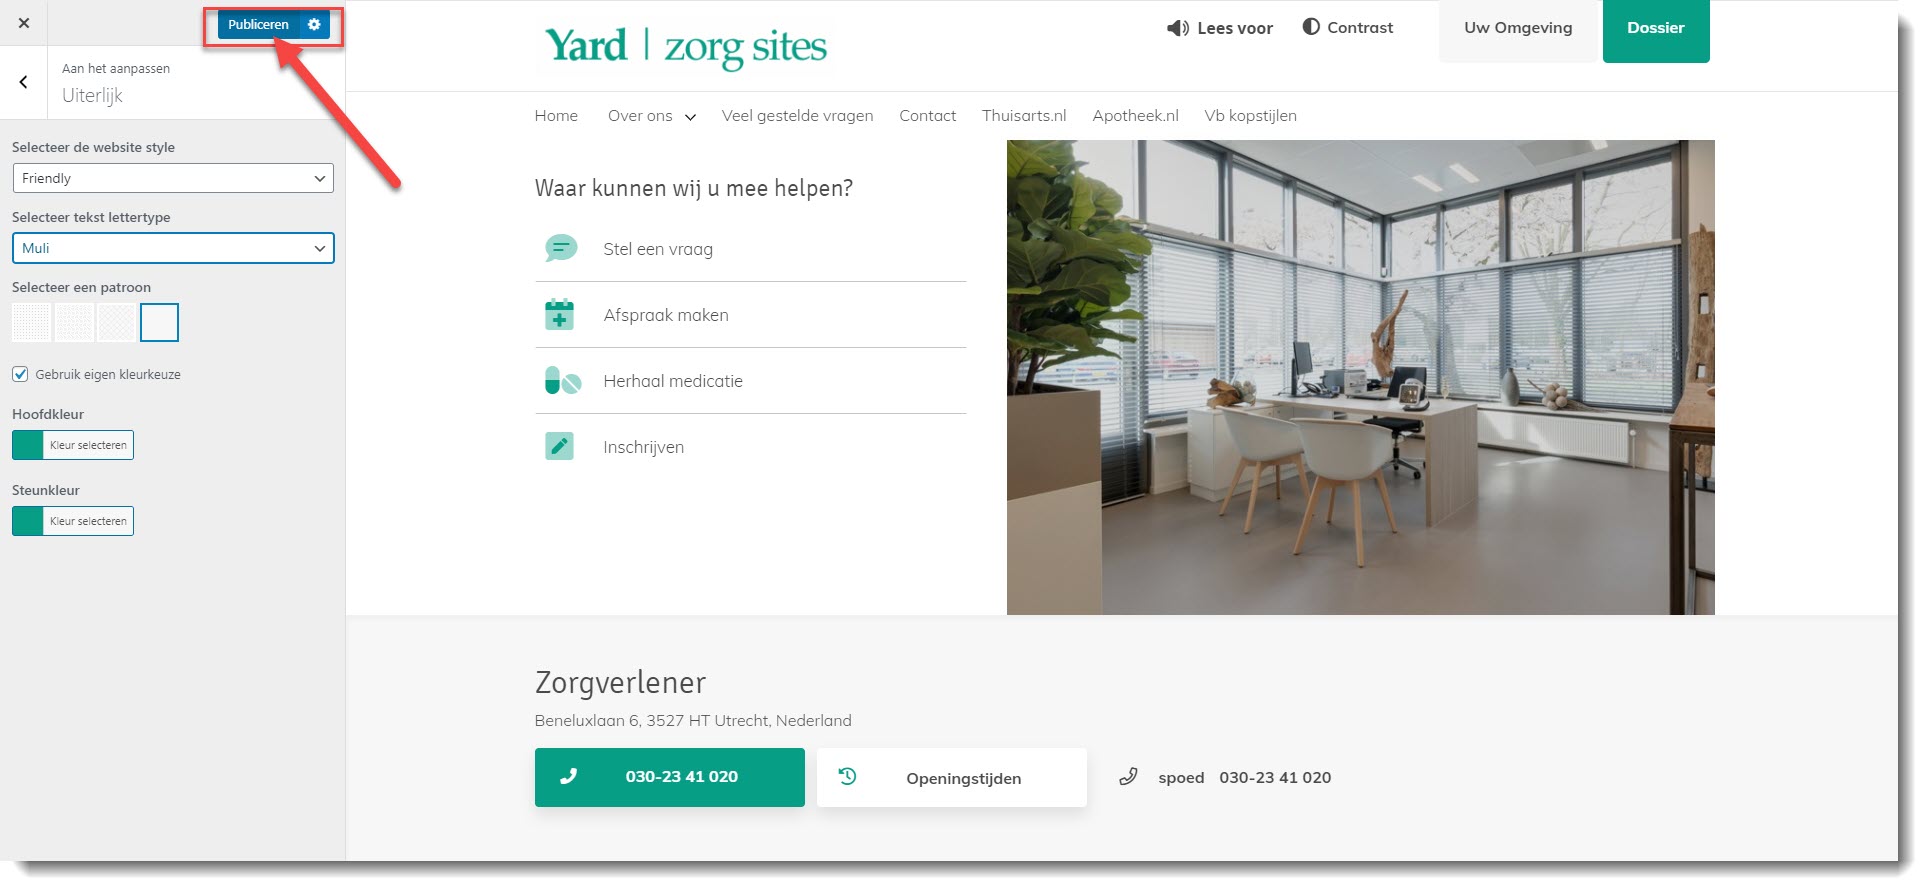Click the Lees voor speaker icon
The image size is (1928, 891).
coord(1177,28)
